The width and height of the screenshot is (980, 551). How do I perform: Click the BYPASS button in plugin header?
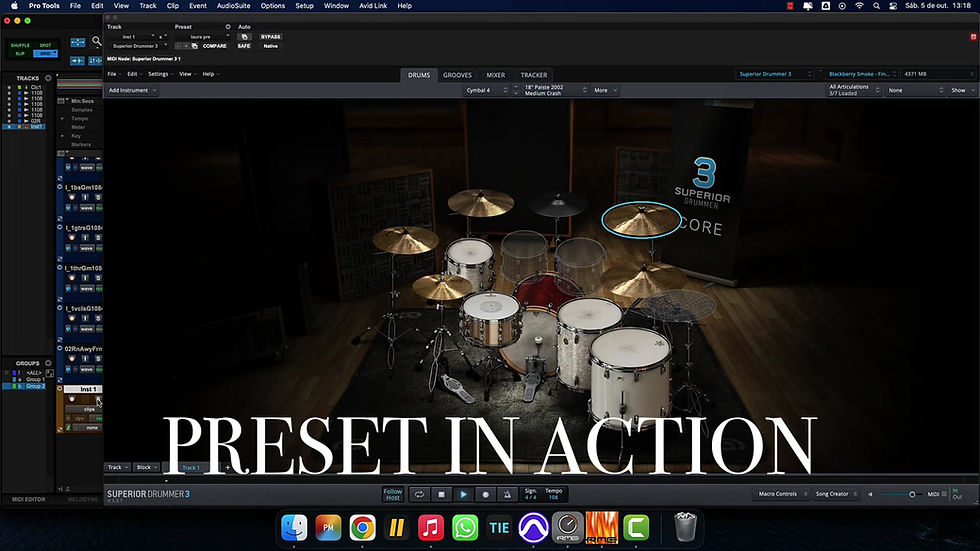[271, 37]
